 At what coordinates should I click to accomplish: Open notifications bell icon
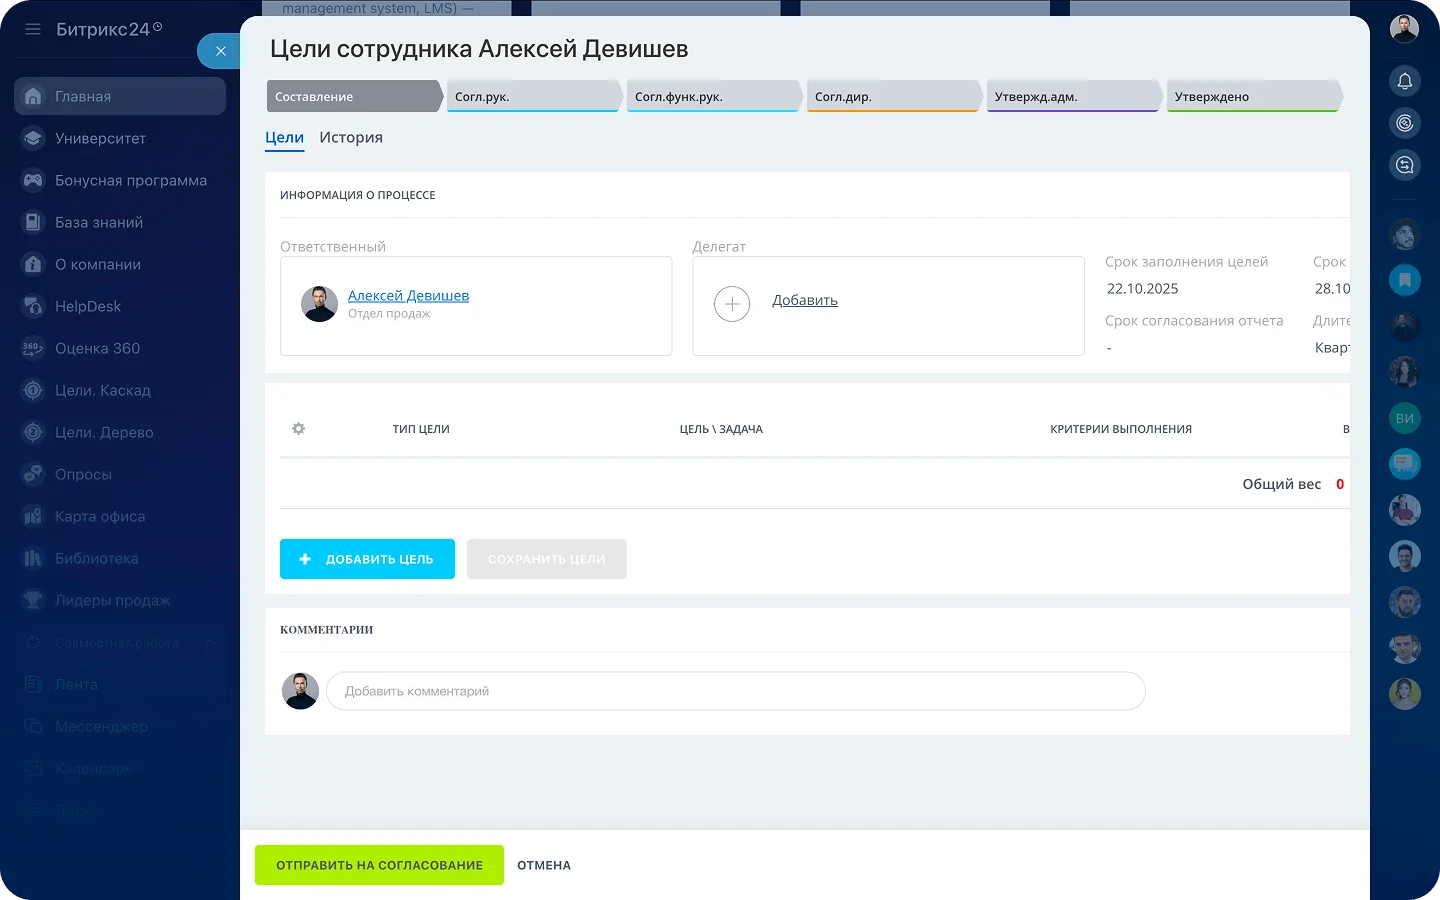[1404, 80]
